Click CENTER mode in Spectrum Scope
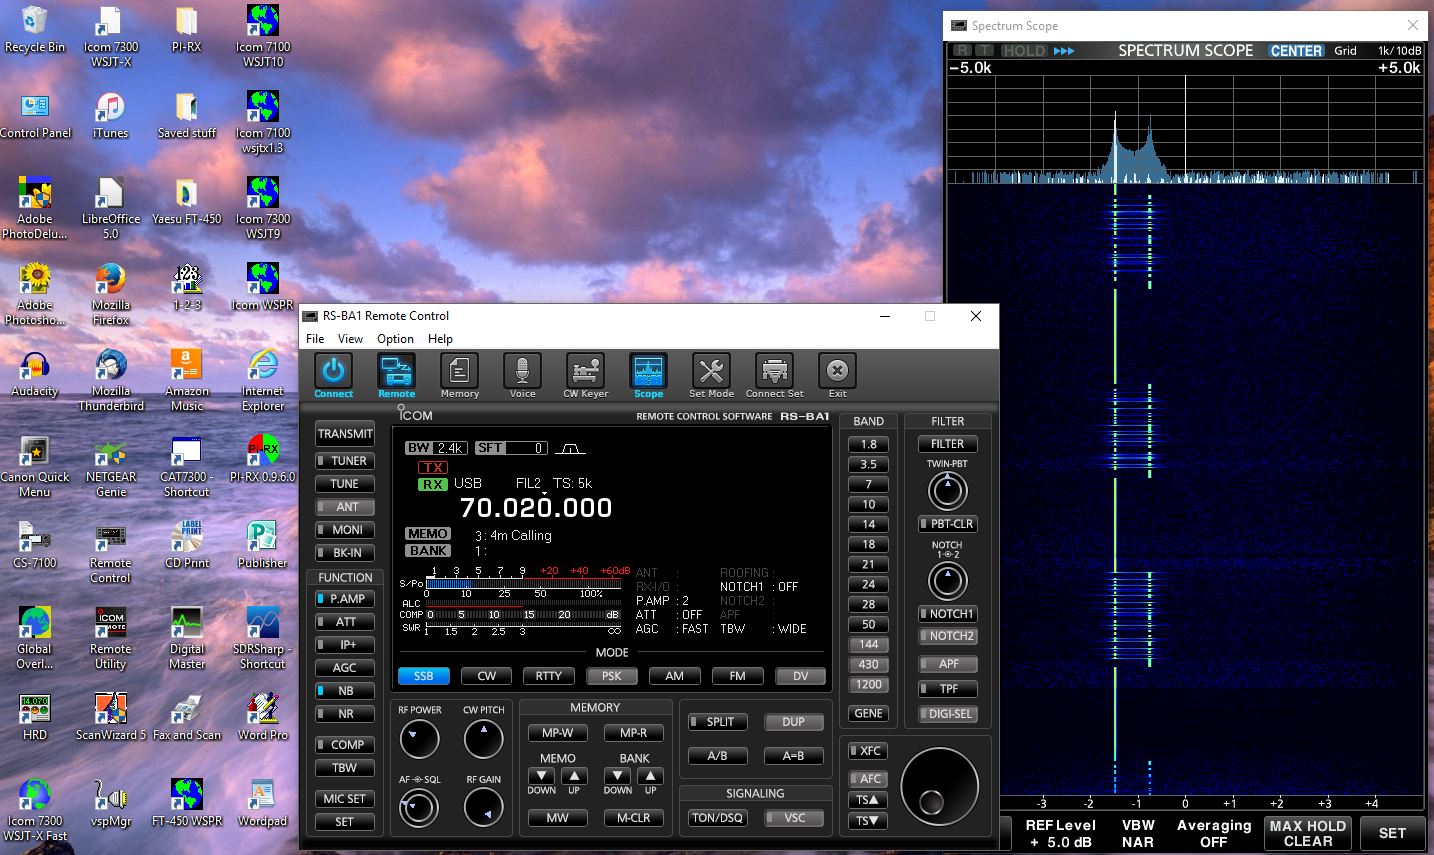Viewport: 1434px width, 855px height. tap(1296, 50)
